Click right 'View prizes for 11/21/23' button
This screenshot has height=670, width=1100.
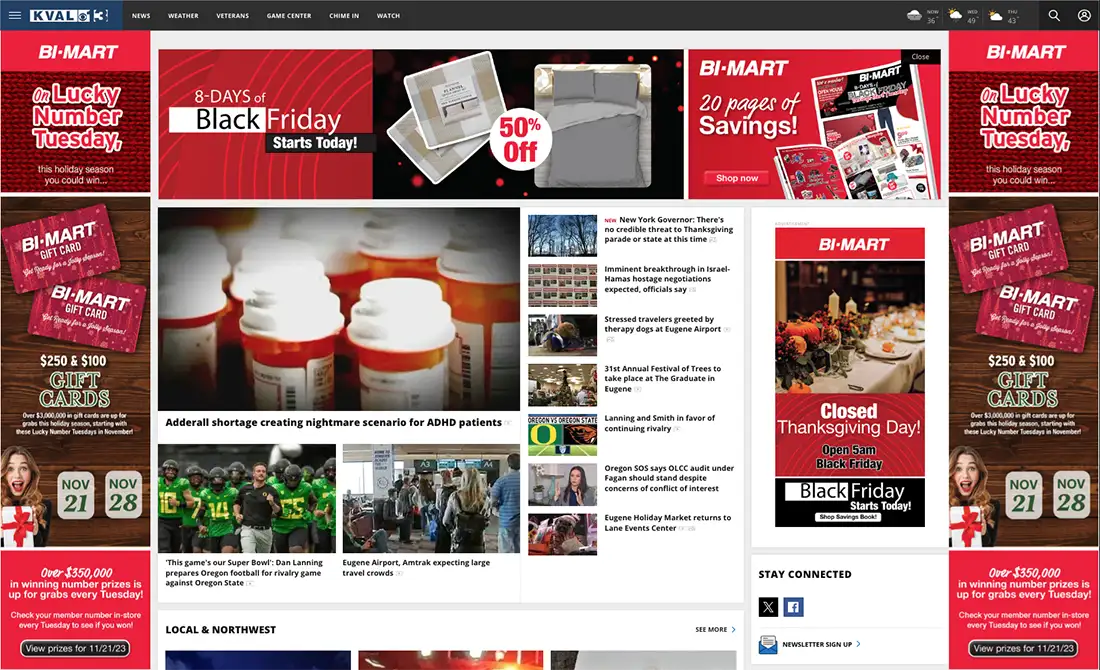point(1024,648)
